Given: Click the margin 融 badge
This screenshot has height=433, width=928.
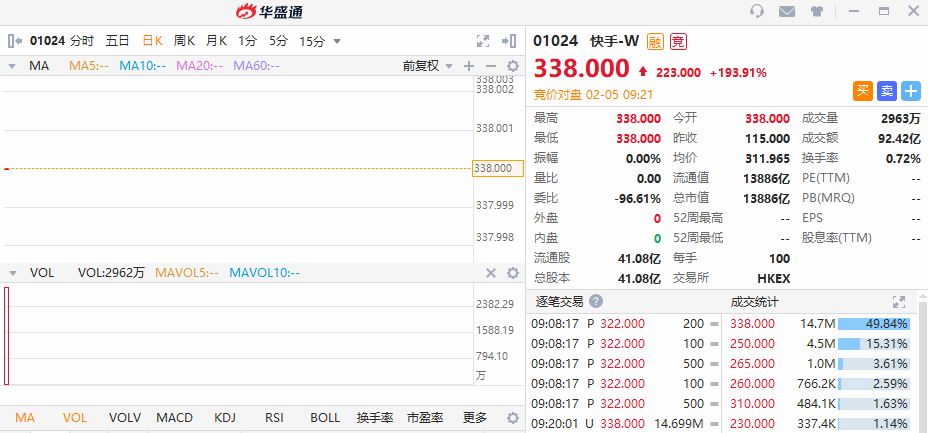Looking at the screenshot, I should [655, 41].
